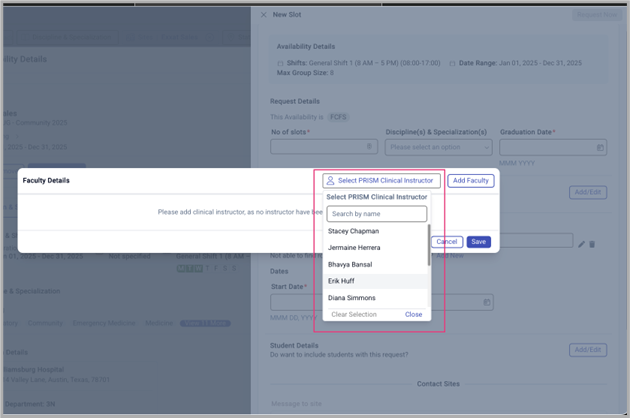Click the Search by name field
This screenshot has height=418, width=630.
click(376, 214)
